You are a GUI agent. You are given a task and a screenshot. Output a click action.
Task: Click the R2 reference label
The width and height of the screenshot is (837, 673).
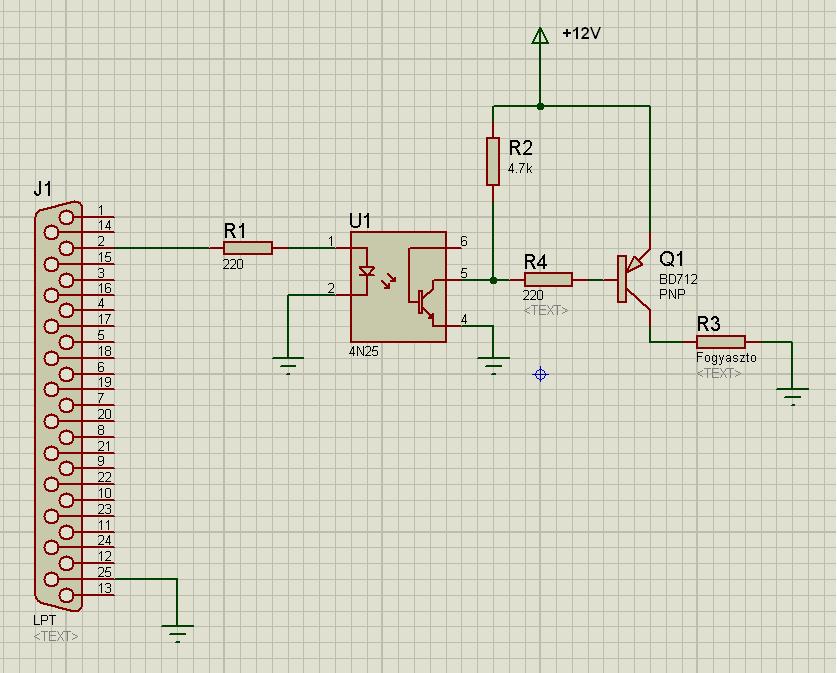point(520,148)
